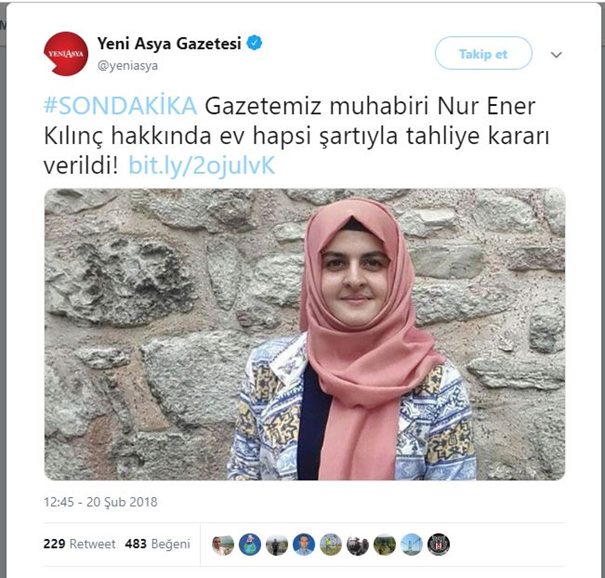Open the black-and-white group photo liker avatar
This screenshot has width=605, height=578.
coord(358,544)
